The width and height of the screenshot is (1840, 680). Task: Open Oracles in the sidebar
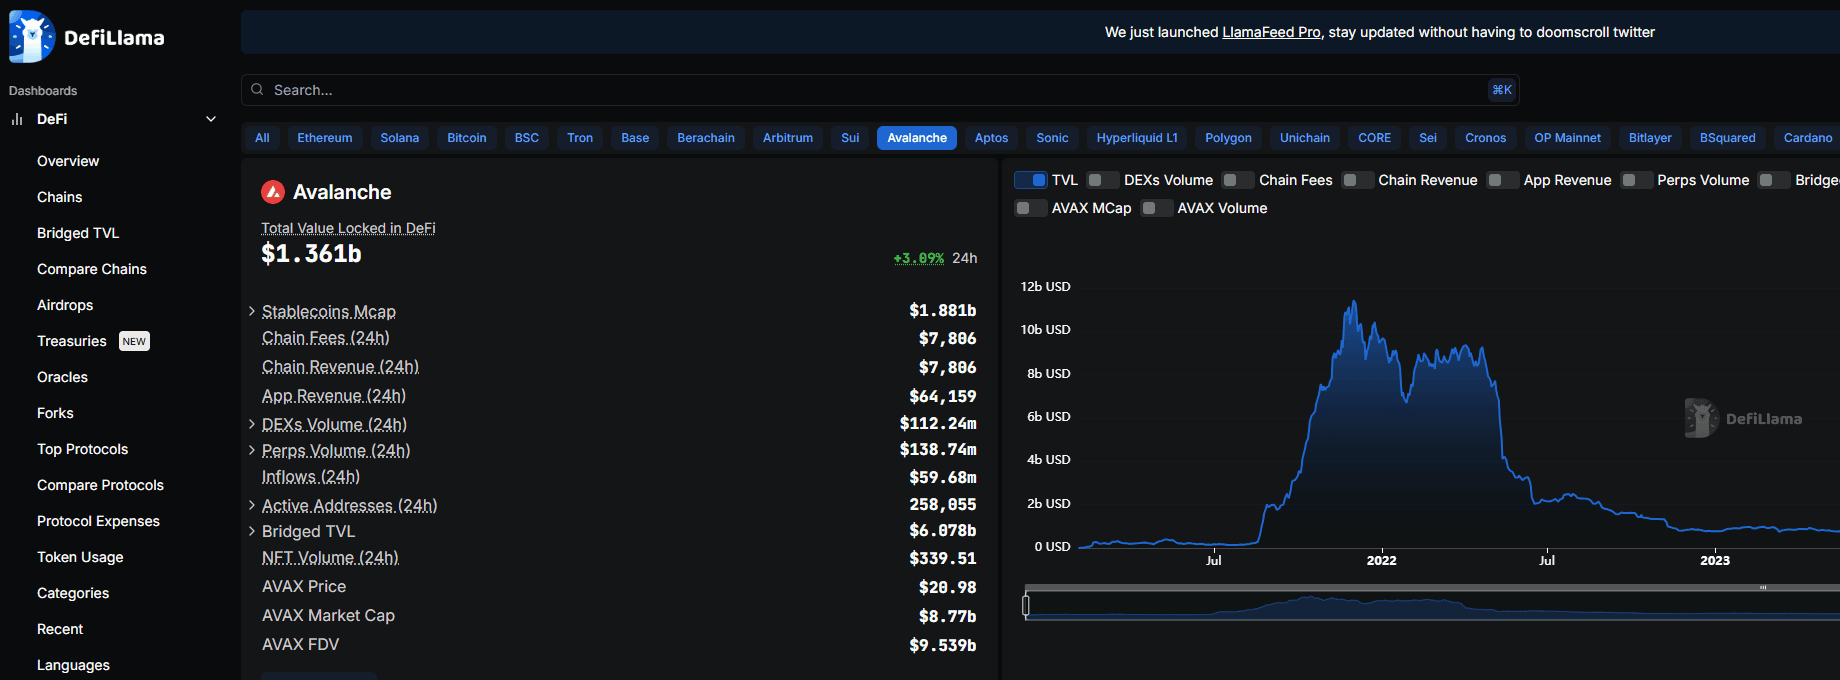(62, 377)
